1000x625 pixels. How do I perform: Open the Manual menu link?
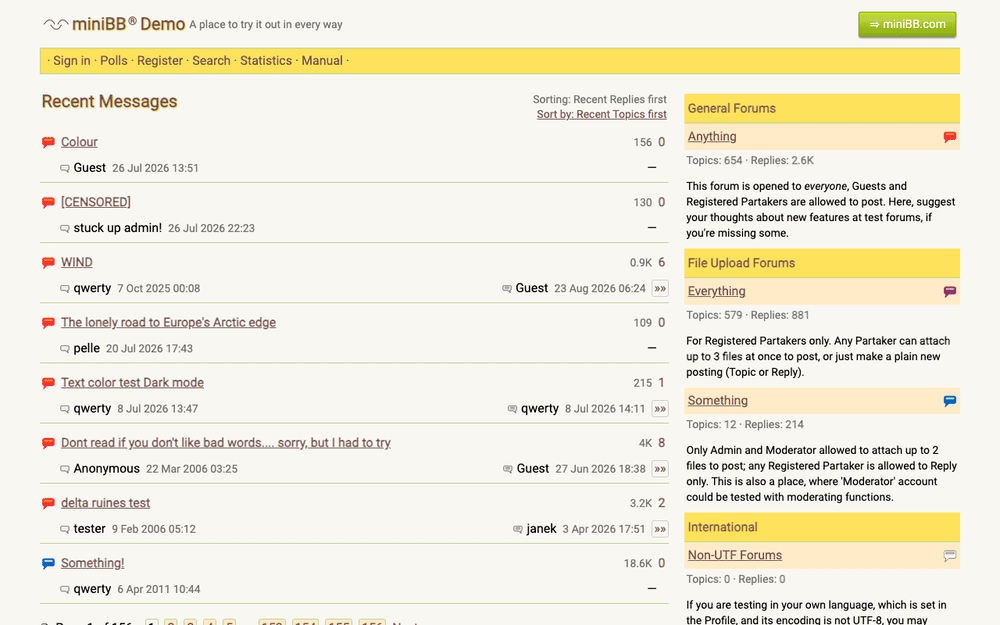coord(322,61)
